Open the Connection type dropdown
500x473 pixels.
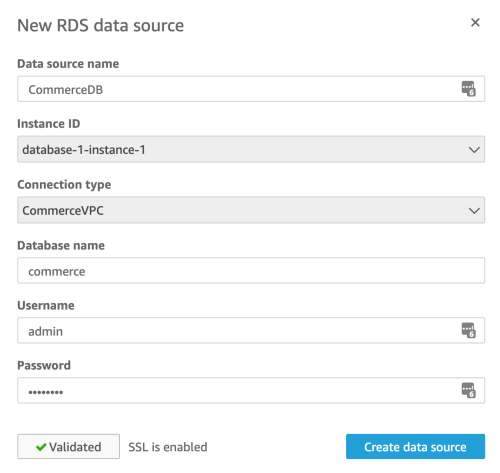pos(251,210)
